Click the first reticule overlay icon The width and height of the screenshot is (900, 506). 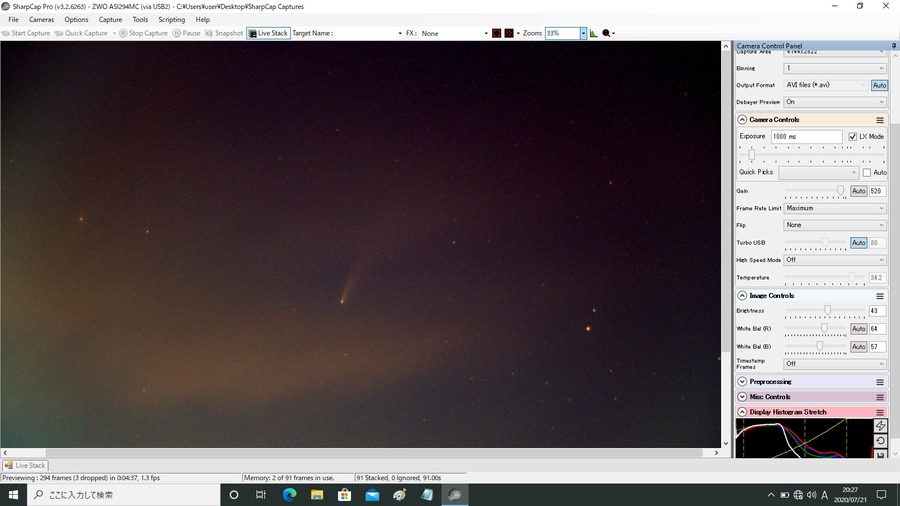tap(496, 33)
